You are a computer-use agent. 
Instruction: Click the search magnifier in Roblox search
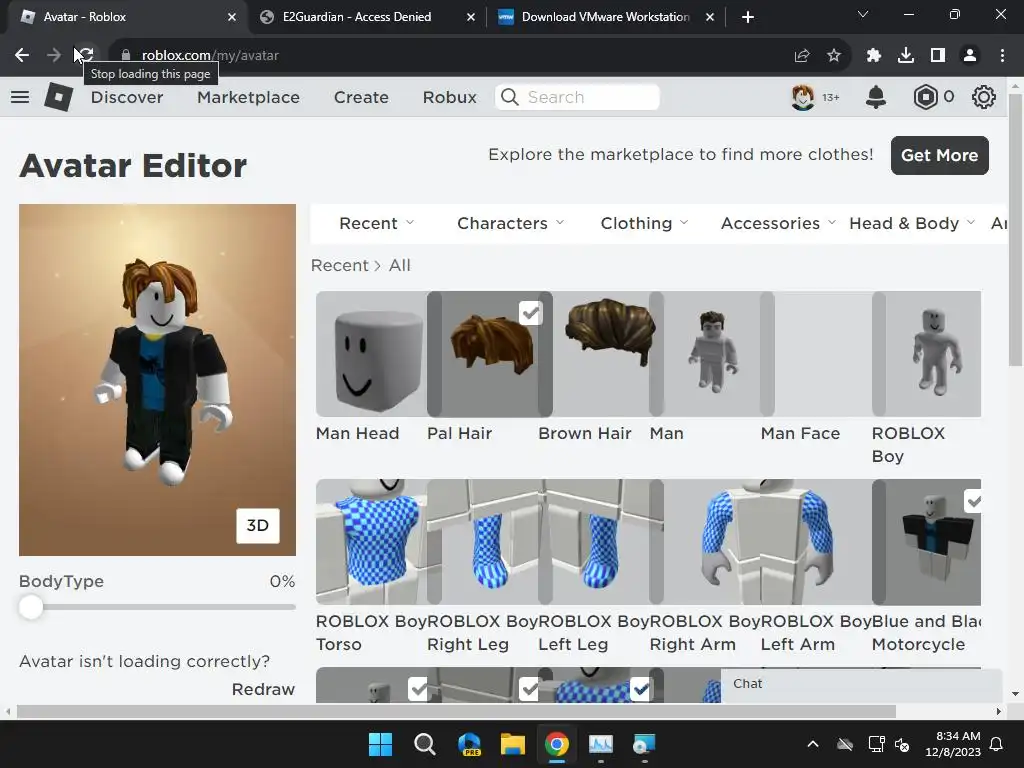(x=510, y=97)
